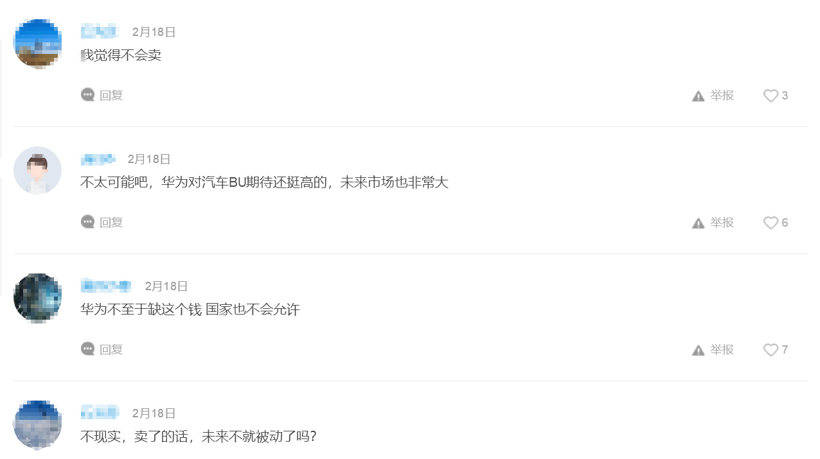Like the comment with 6 likes

click(x=770, y=223)
